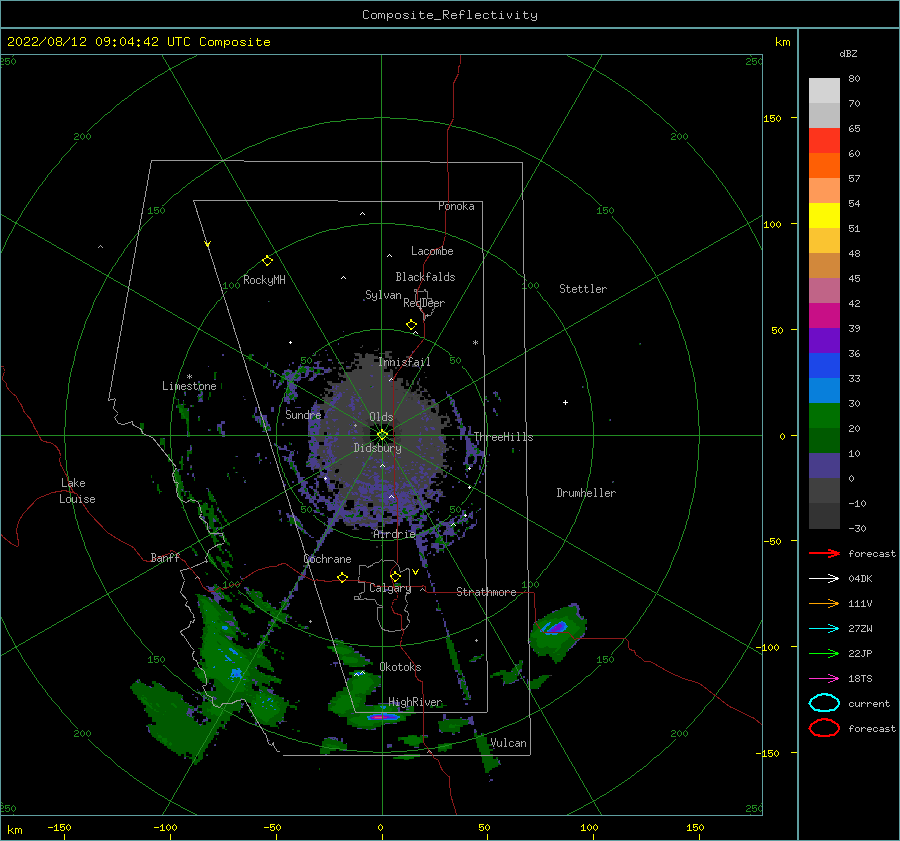Image resolution: width=900 pixels, height=841 pixels.
Task: Click the green 22JP arrow icon
Action: [824, 653]
